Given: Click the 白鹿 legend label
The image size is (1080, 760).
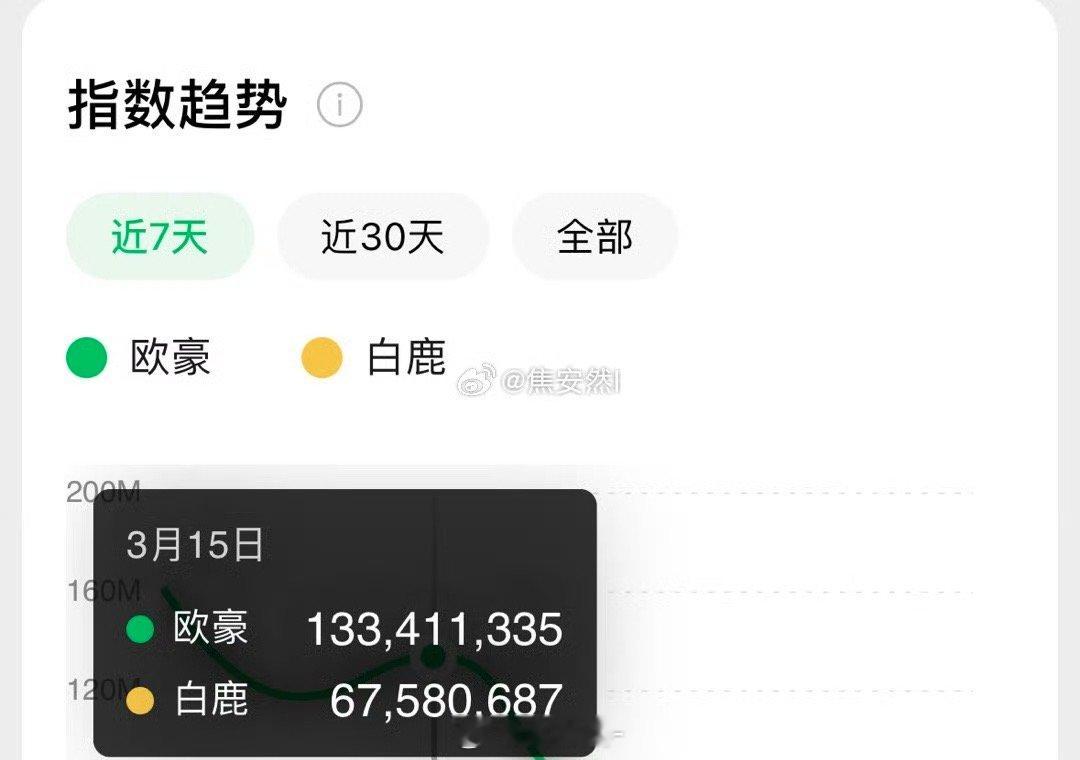Looking at the screenshot, I should 406,357.
